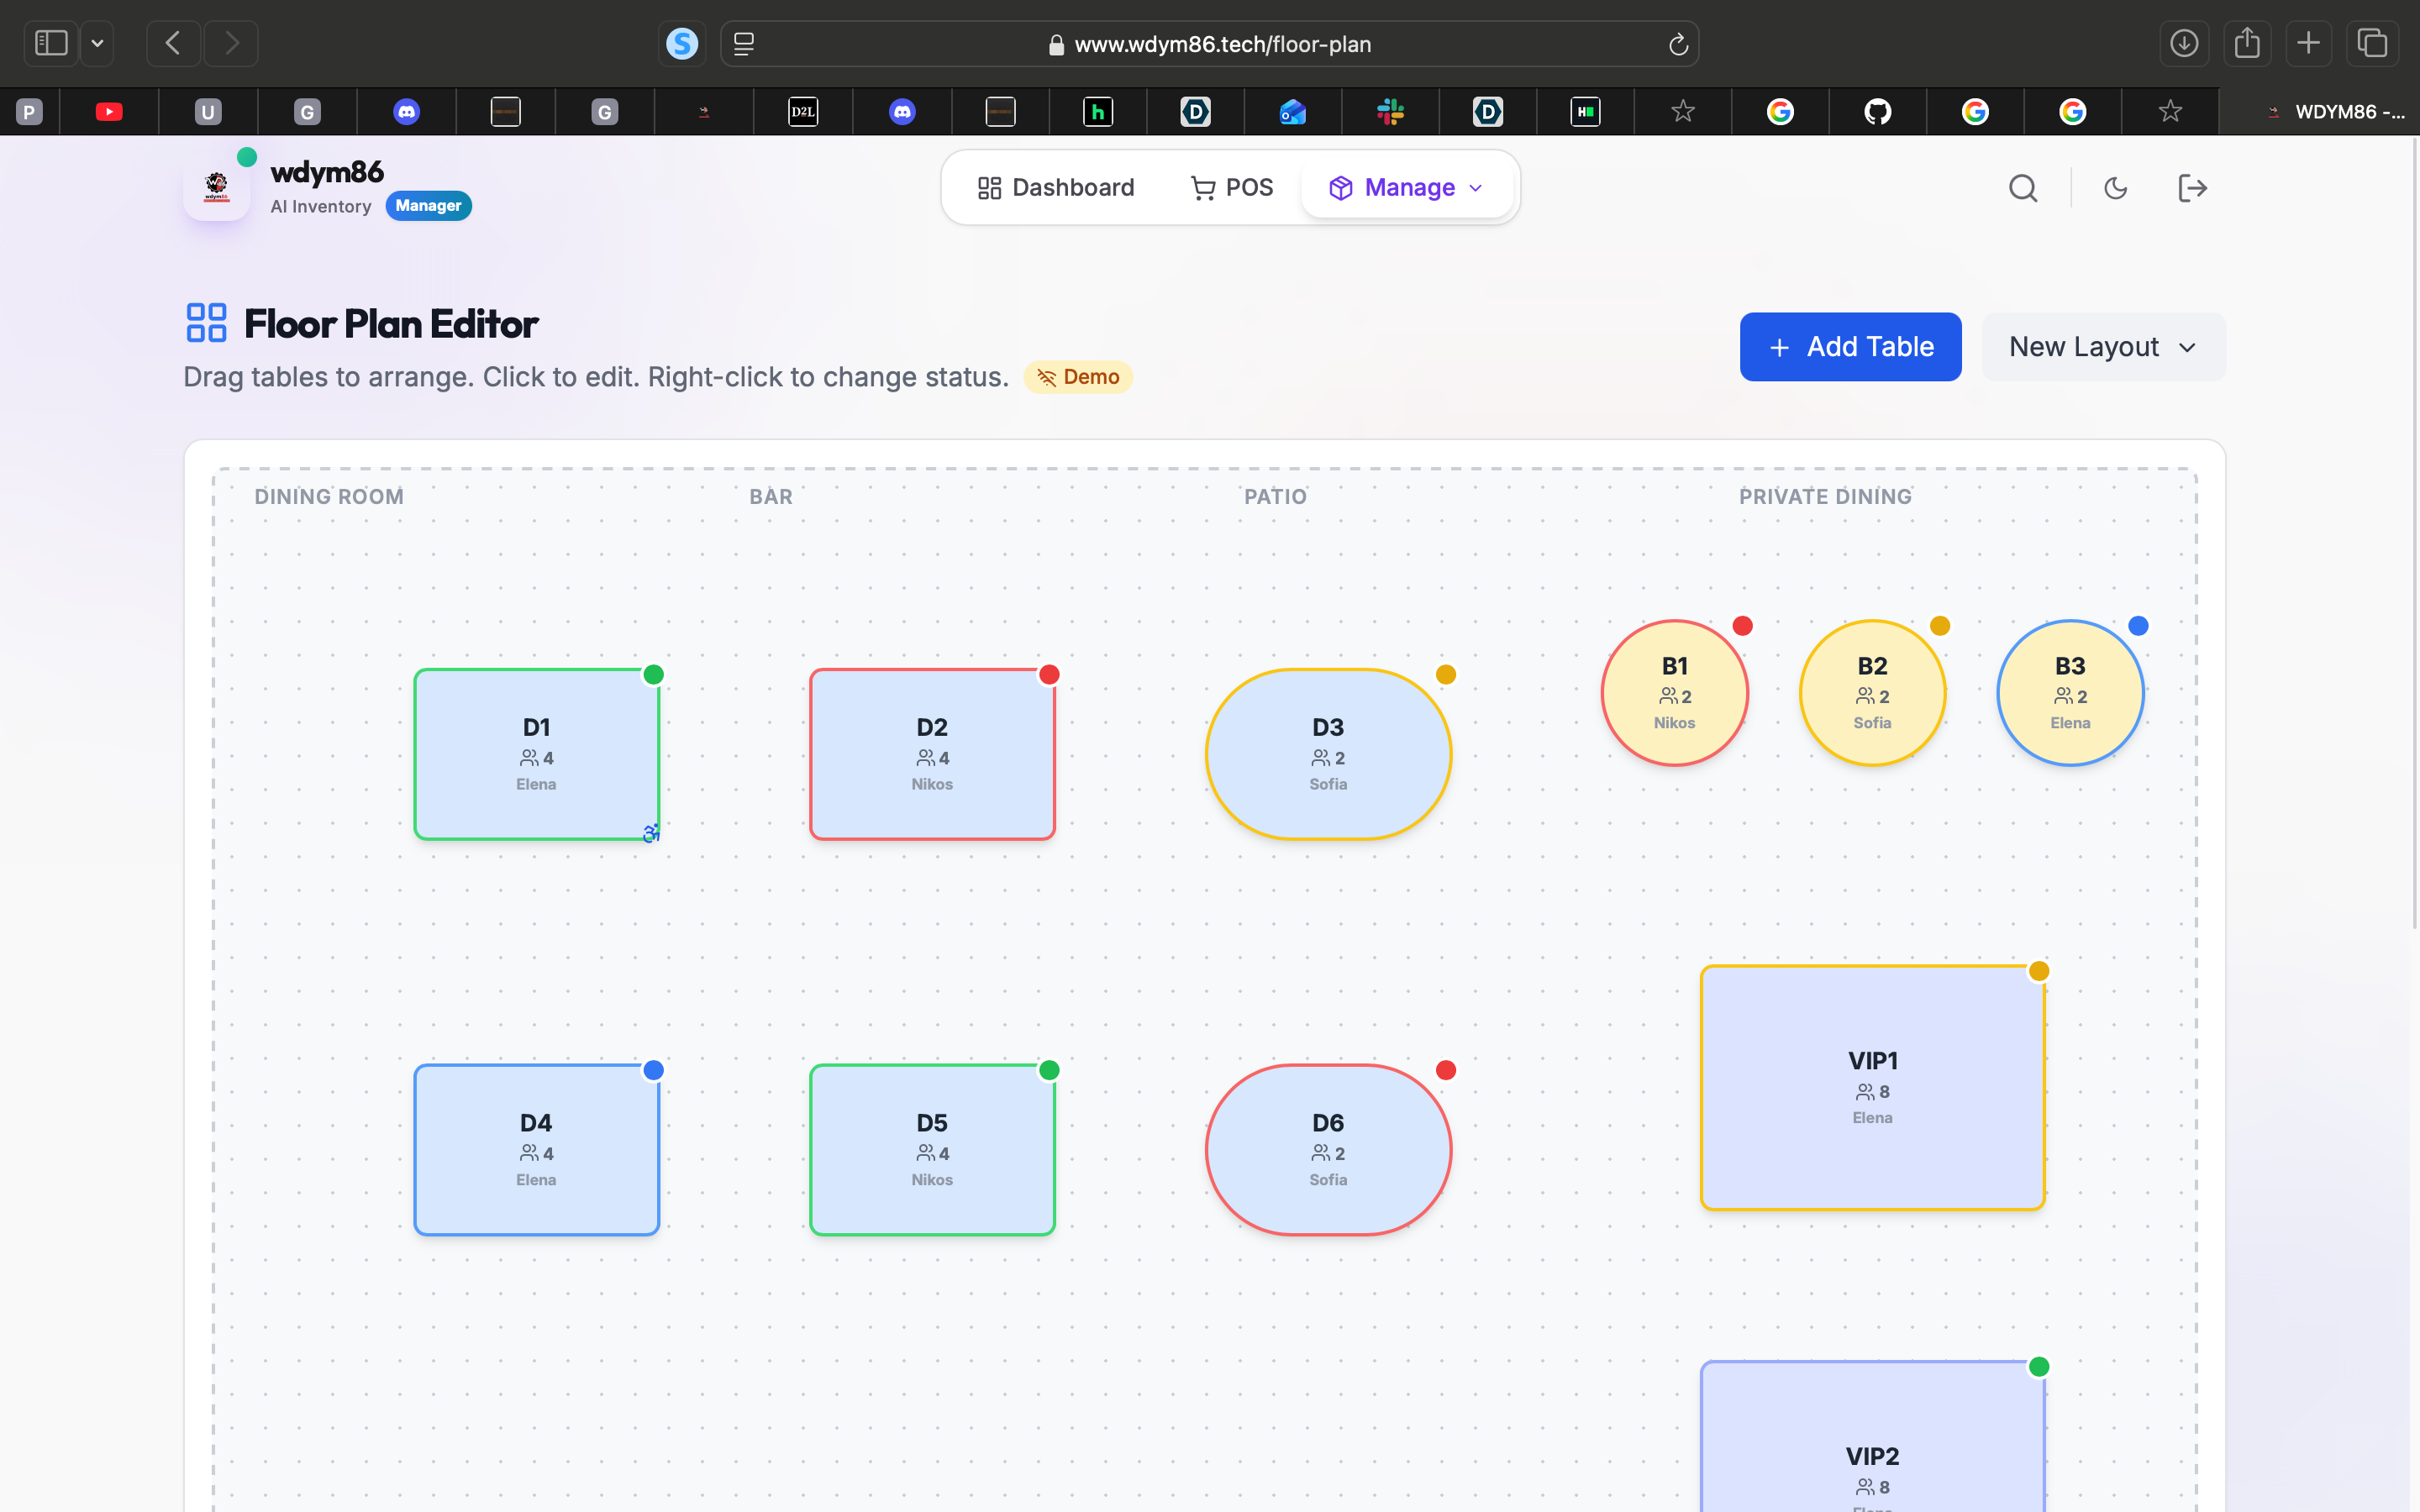Click the Add Table button
This screenshot has height=1512, width=2420.
(1850, 347)
